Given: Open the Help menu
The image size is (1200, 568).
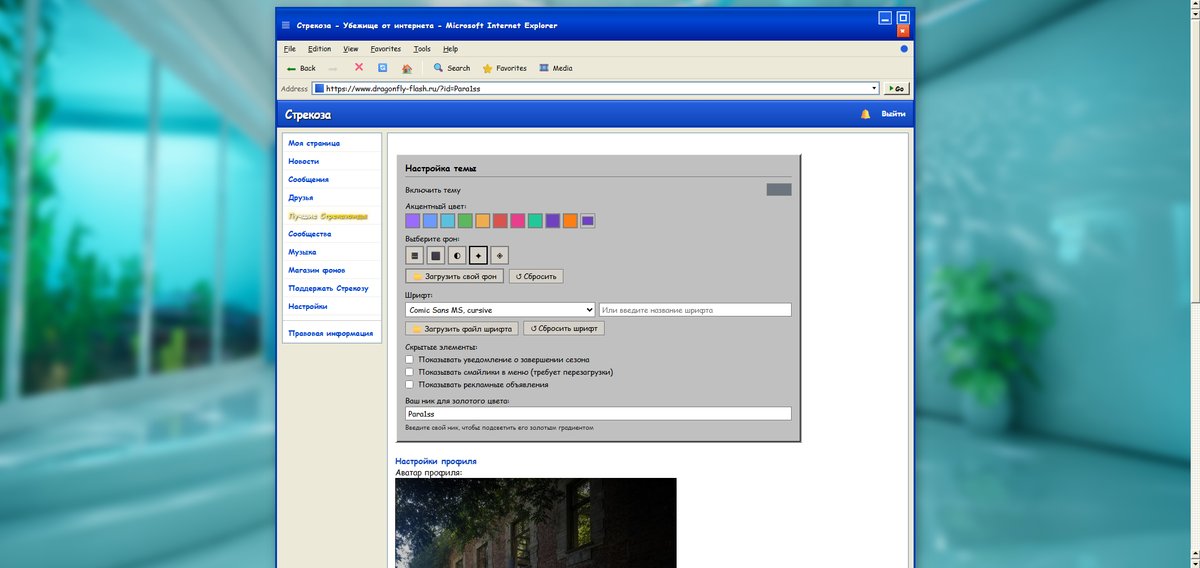Looking at the screenshot, I should pos(450,48).
